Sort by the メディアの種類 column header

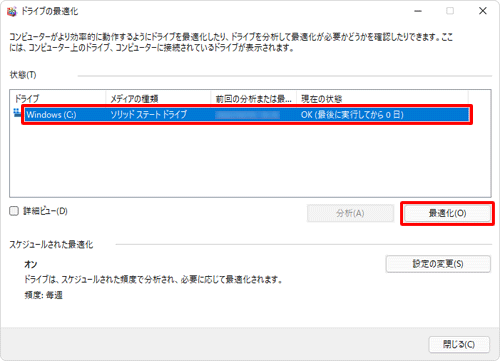(x=158, y=99)
